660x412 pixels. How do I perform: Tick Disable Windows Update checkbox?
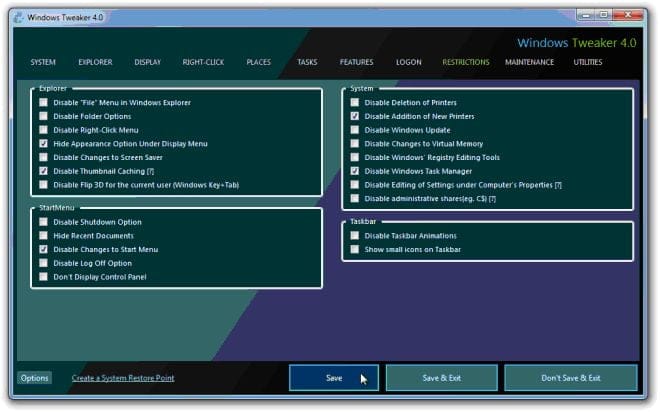[x=355, y=130]
